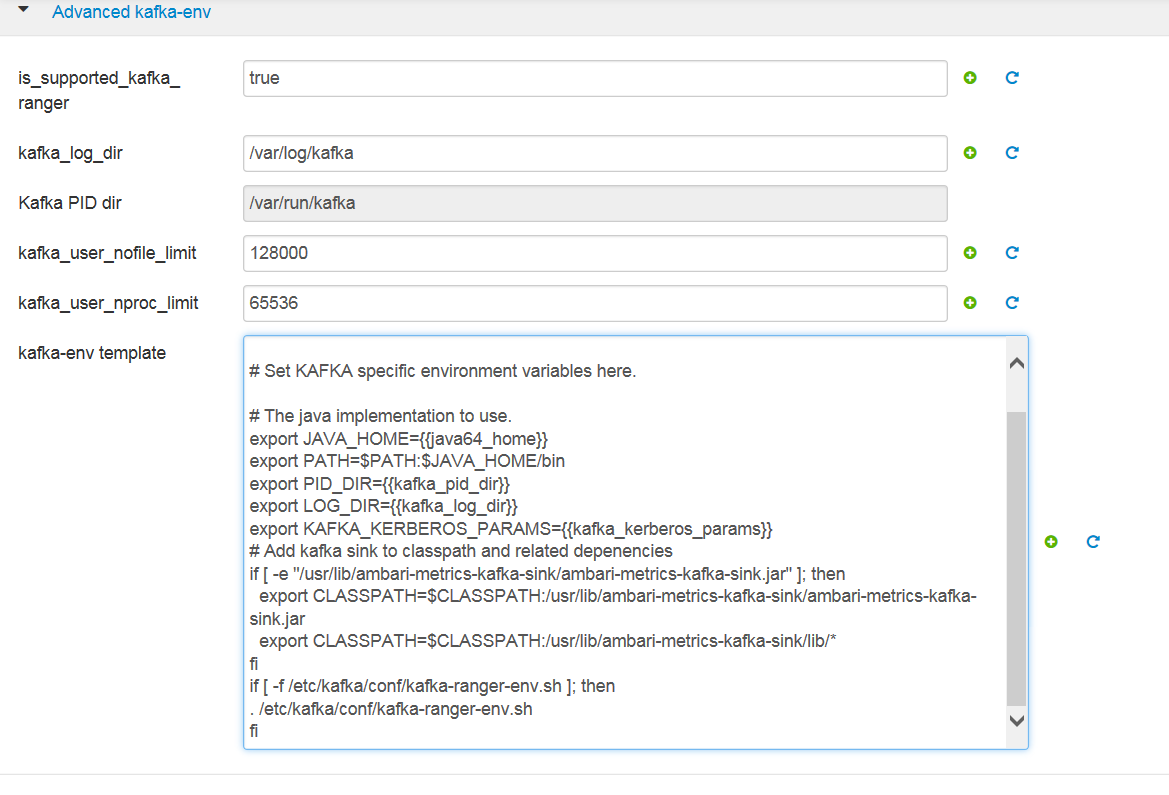Select the override icon beside kafka_log_dir
1169x795 pixels.
click(x=969, y=152)
